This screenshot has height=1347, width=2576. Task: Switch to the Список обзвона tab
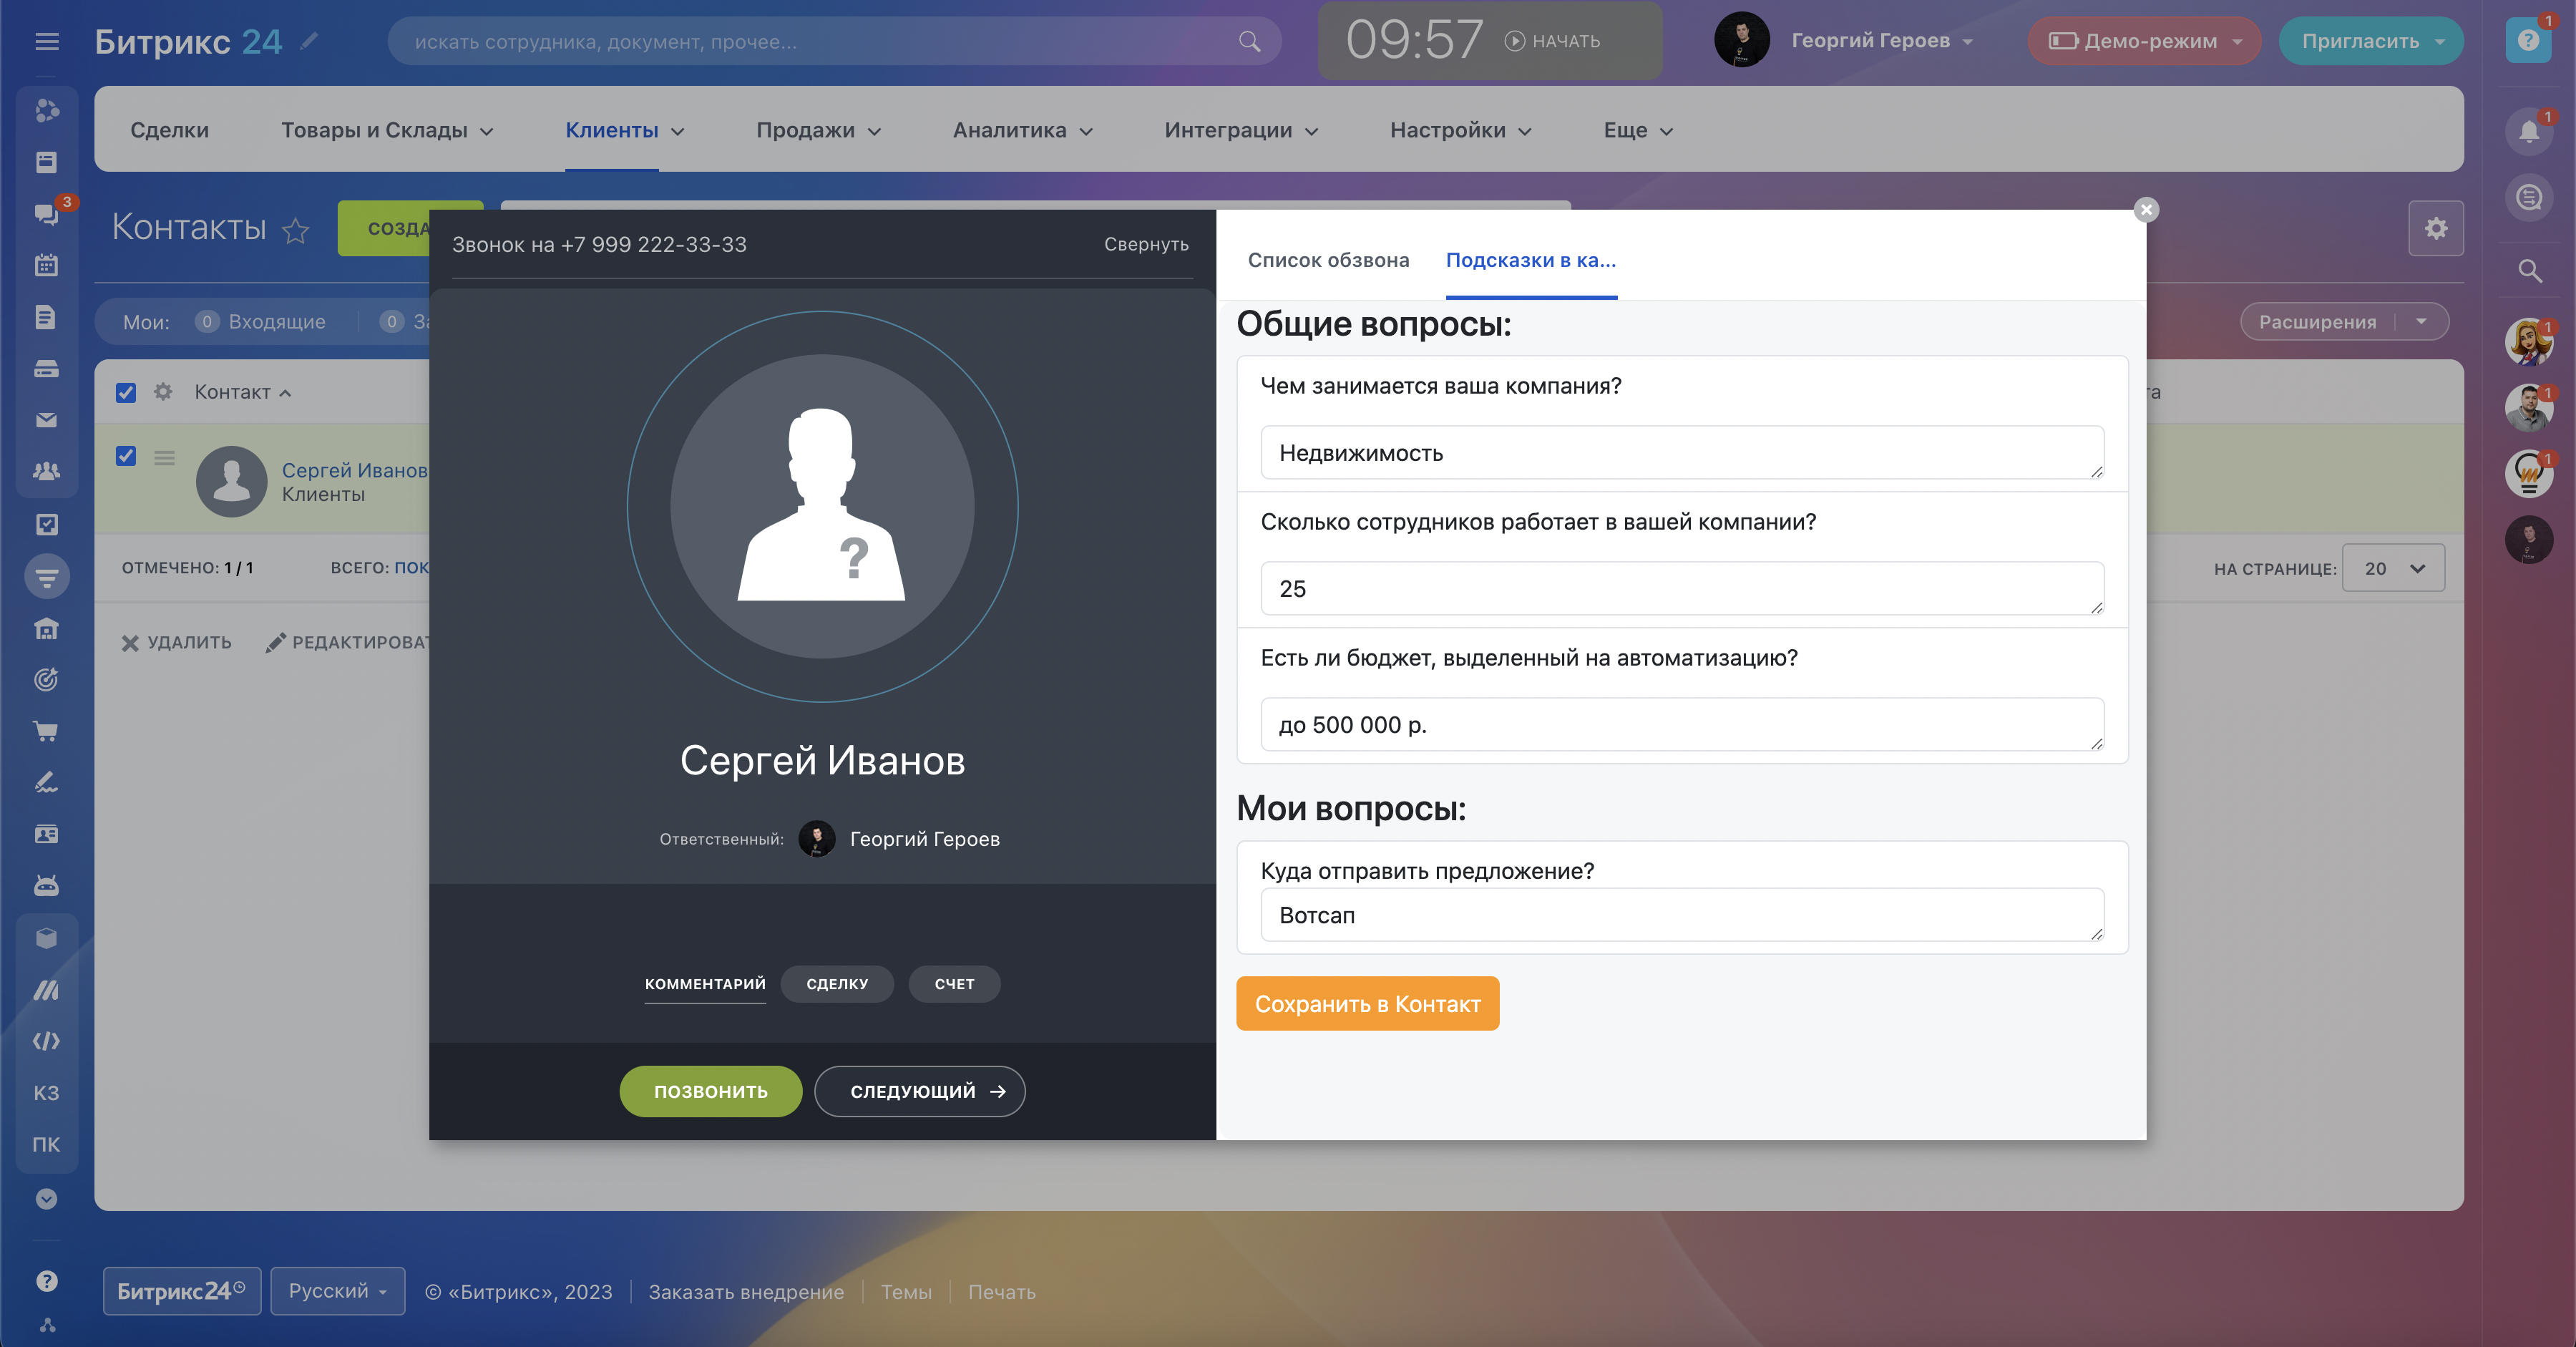[x=1328, y=260]
